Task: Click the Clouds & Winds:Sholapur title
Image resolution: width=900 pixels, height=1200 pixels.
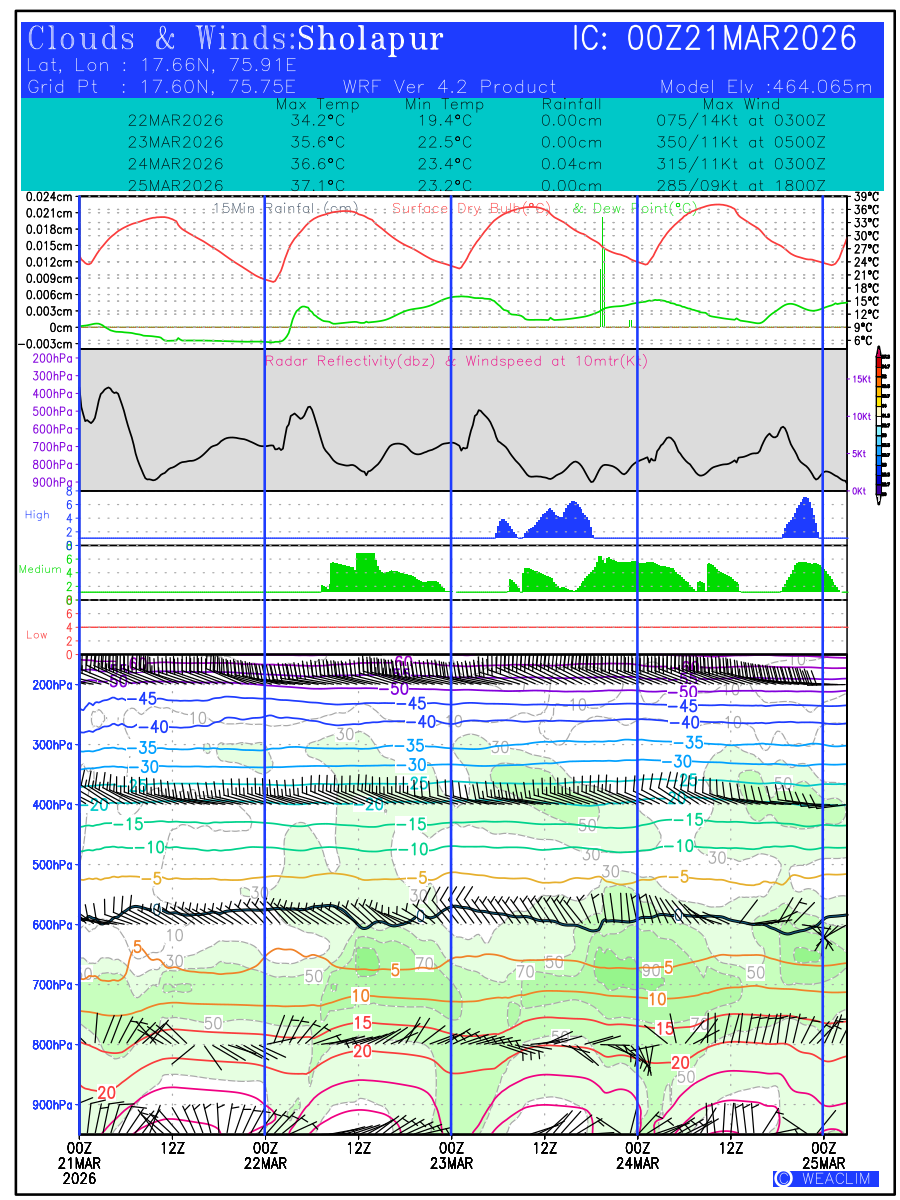Action: (236, 39)
